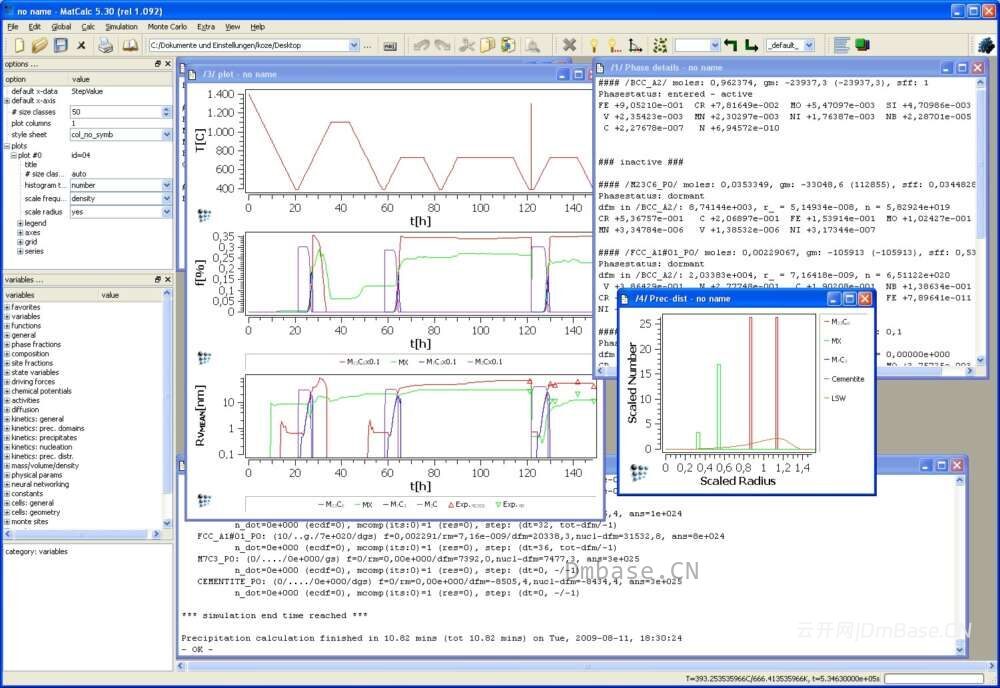Screen dimensions: 1000x688
Task: Expand the series options node
Action: [x=20, y=251]
